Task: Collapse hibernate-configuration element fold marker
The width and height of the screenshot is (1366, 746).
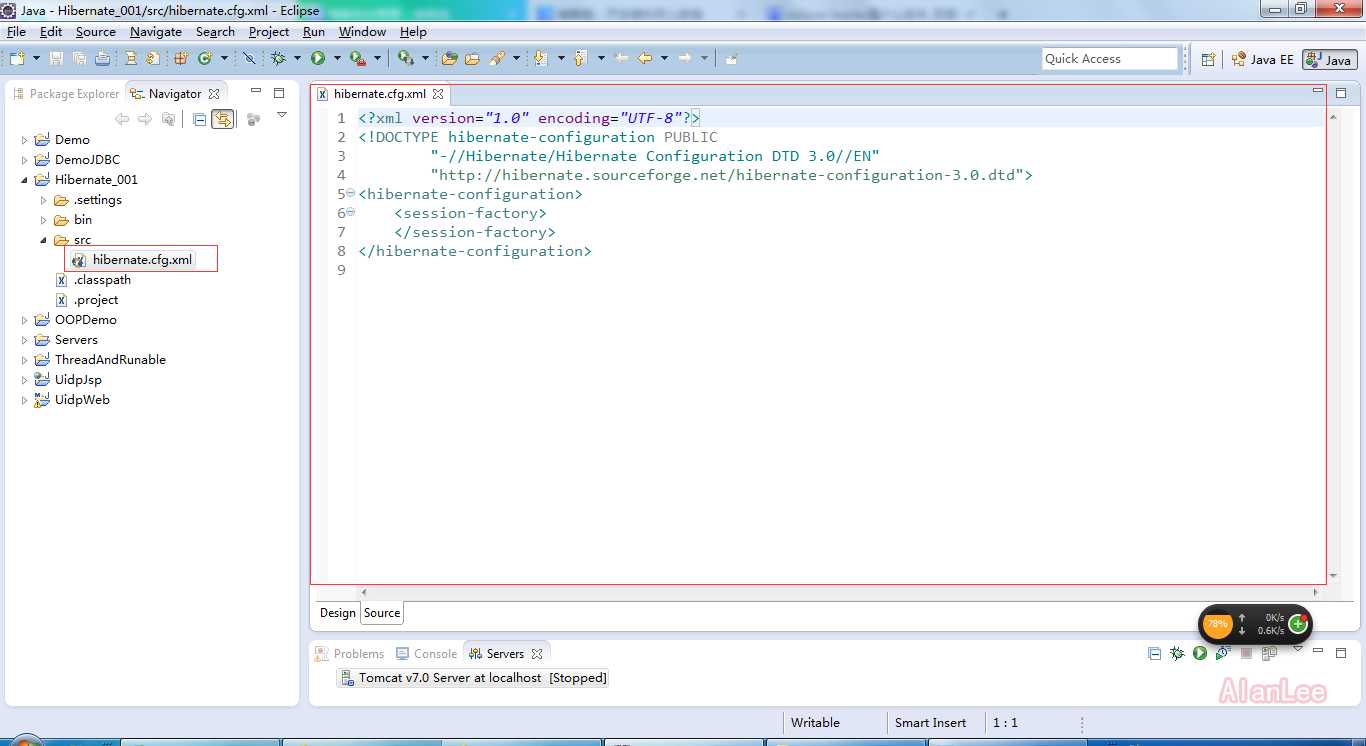Action: tap(350, 193)
